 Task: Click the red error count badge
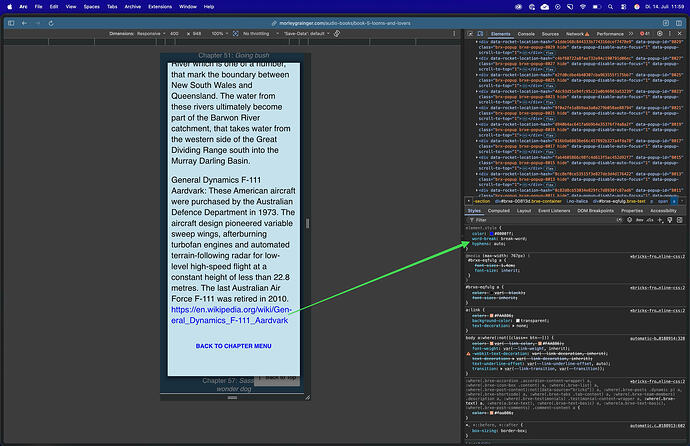pyautogui.click(x=645, y=33)
